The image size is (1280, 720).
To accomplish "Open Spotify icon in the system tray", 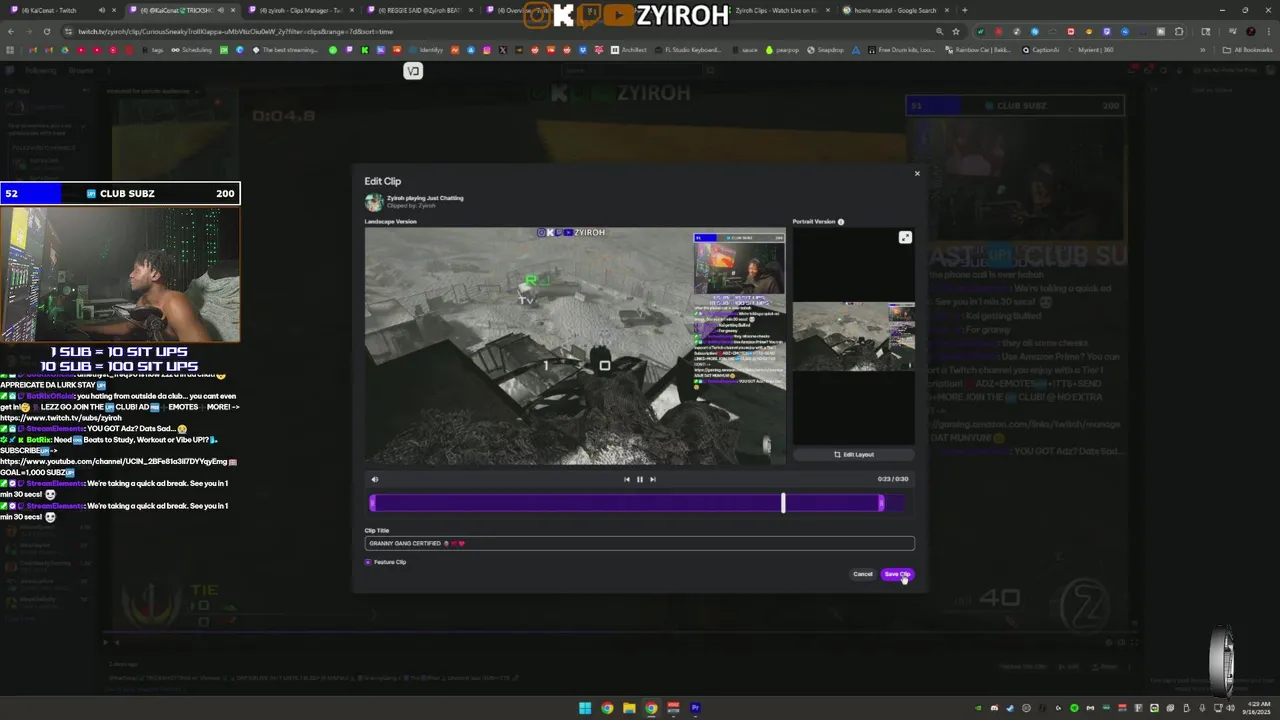I will [x=1075, y=708].
